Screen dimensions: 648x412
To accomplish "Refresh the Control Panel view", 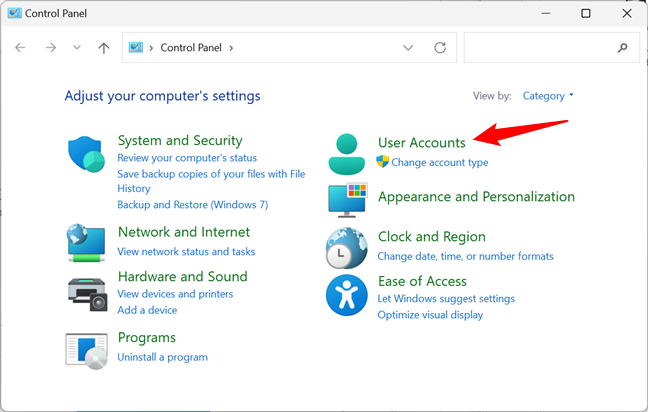I will pyautogui.click(x=440, y=47).
